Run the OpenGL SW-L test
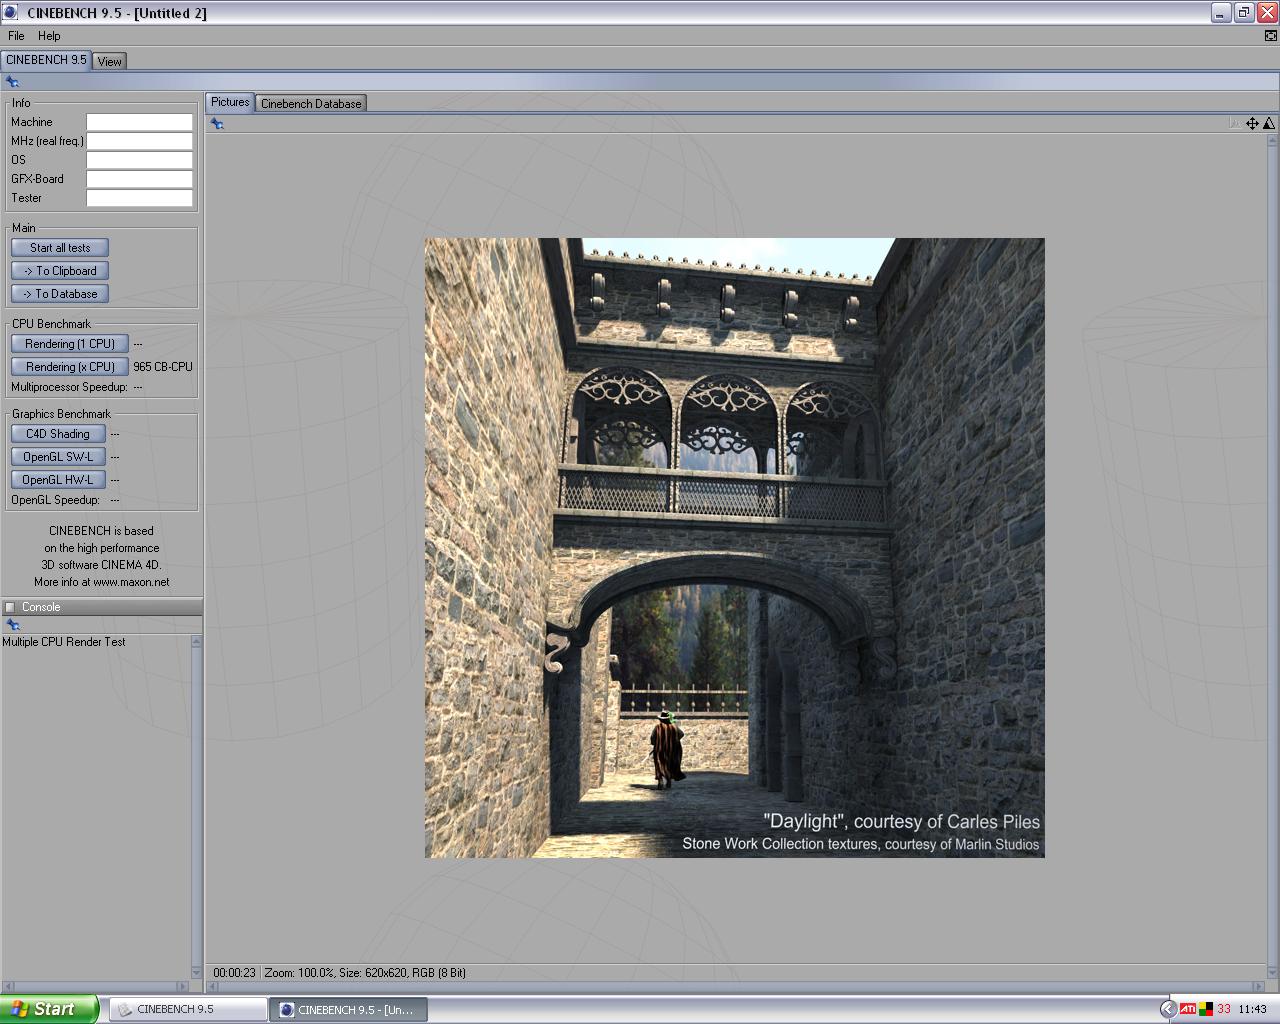Viewport: 1280px width, 1024px height. (x=58, y=457)
